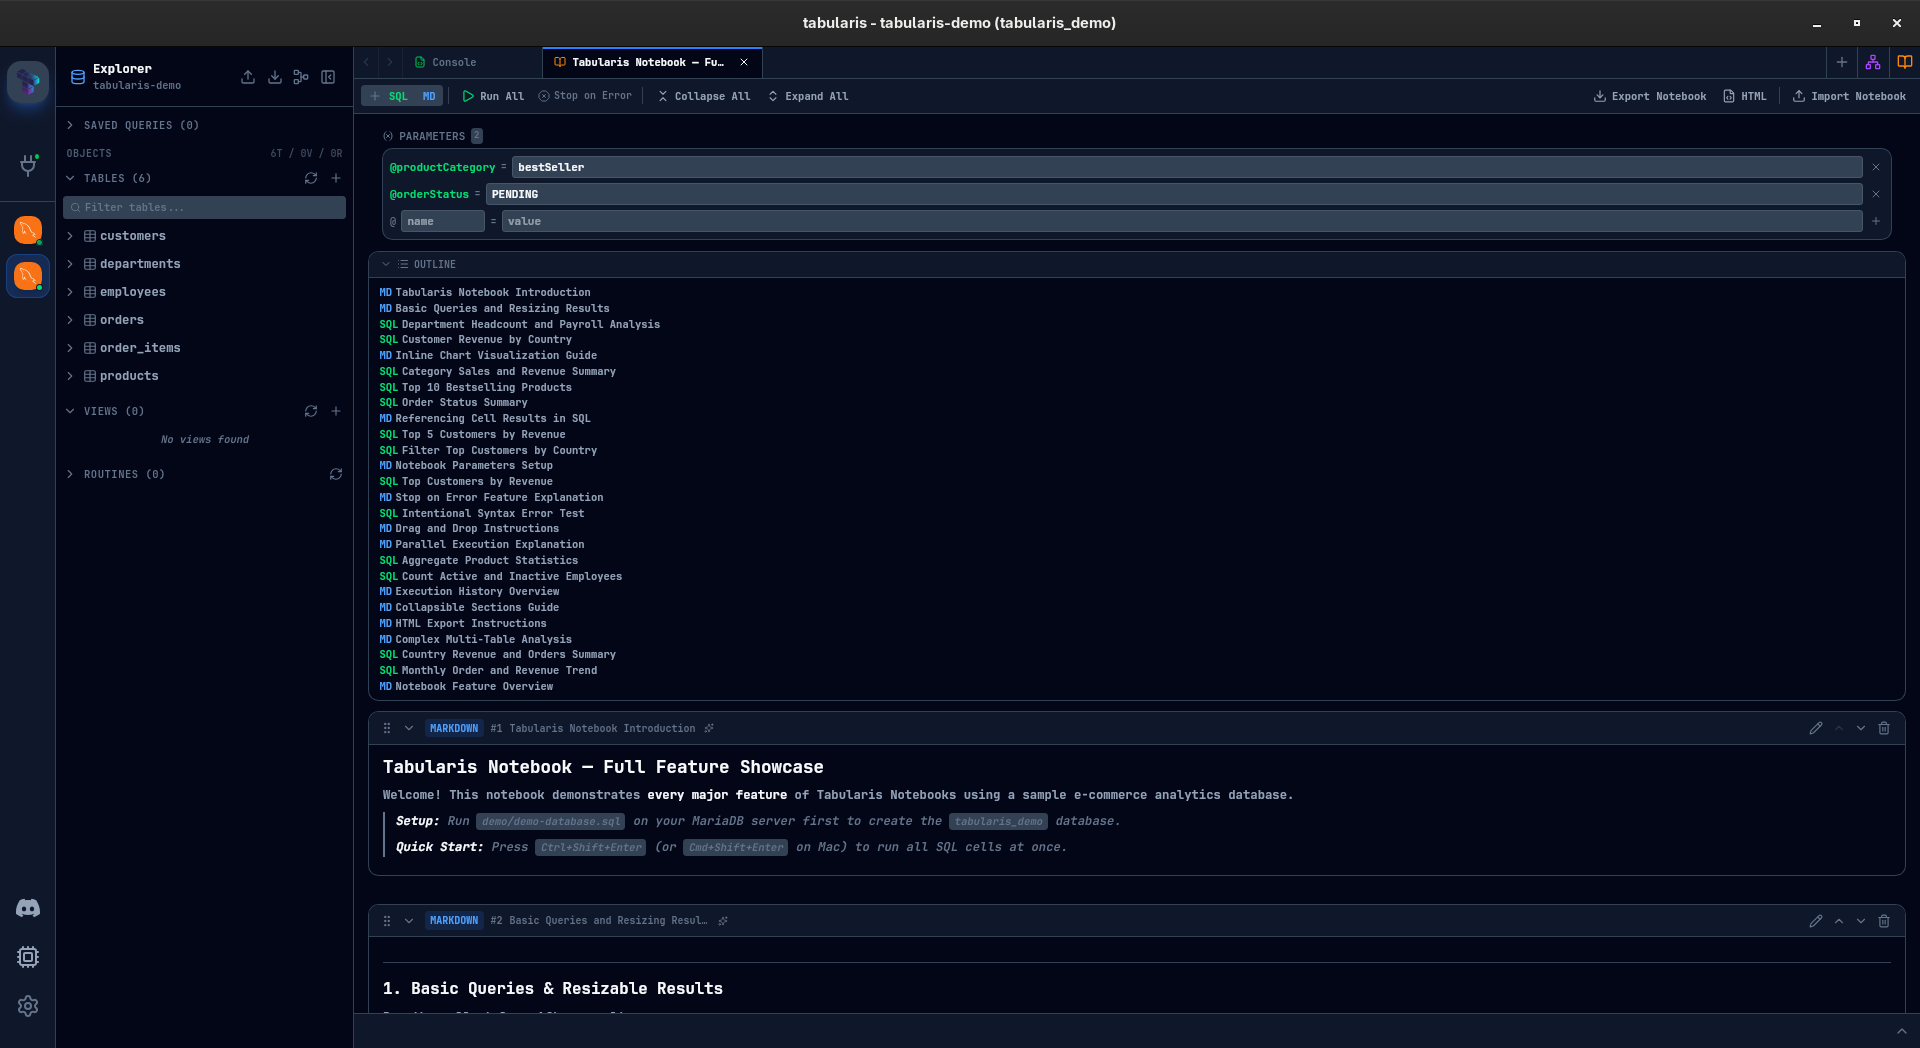Image resolution: width=1920 pixels, height=1048 pixels.
Task: Switch to the Console tab
Action: point(453,62)
